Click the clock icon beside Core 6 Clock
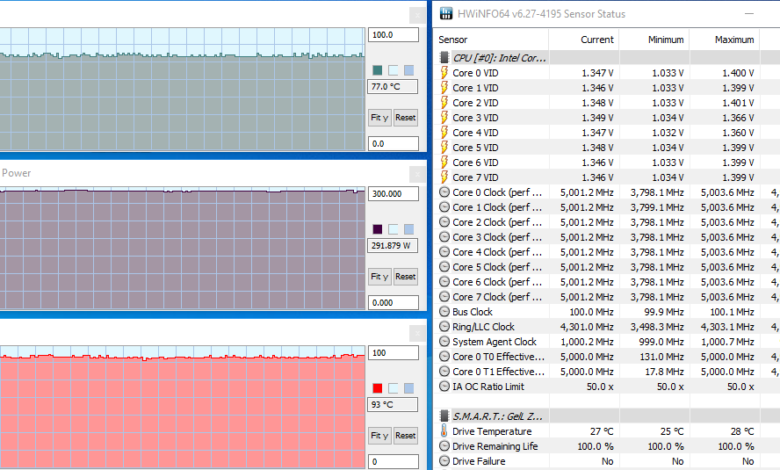The image size is (780, 470). coord(444,282)
